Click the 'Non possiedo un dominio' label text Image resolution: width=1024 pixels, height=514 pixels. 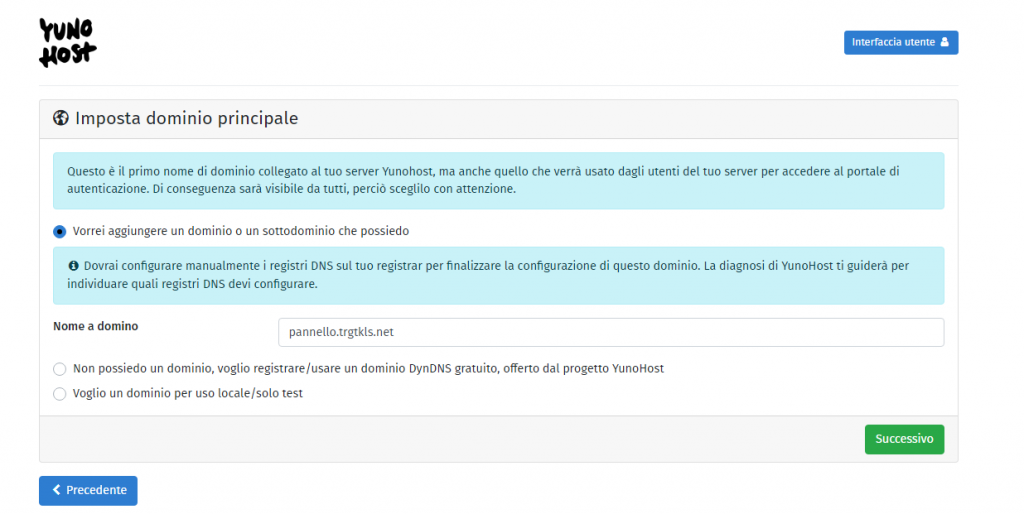368,369
